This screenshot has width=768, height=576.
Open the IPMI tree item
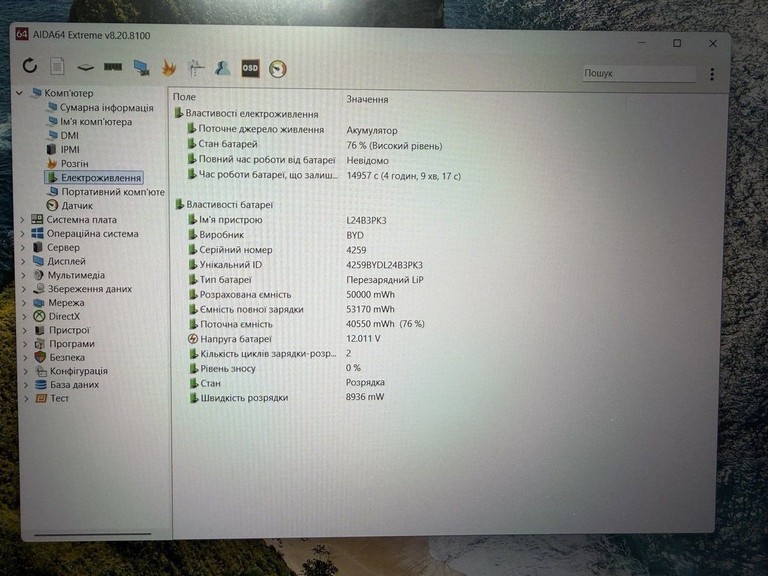(x=63, y=149)
